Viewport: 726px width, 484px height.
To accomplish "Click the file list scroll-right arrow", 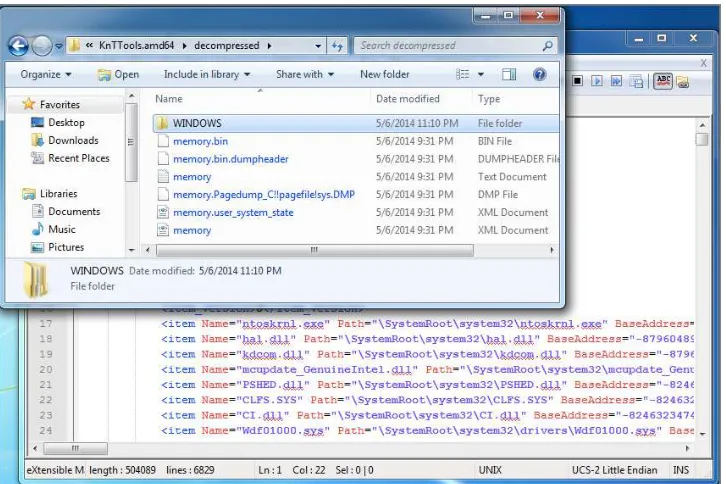I will point(551,250).
